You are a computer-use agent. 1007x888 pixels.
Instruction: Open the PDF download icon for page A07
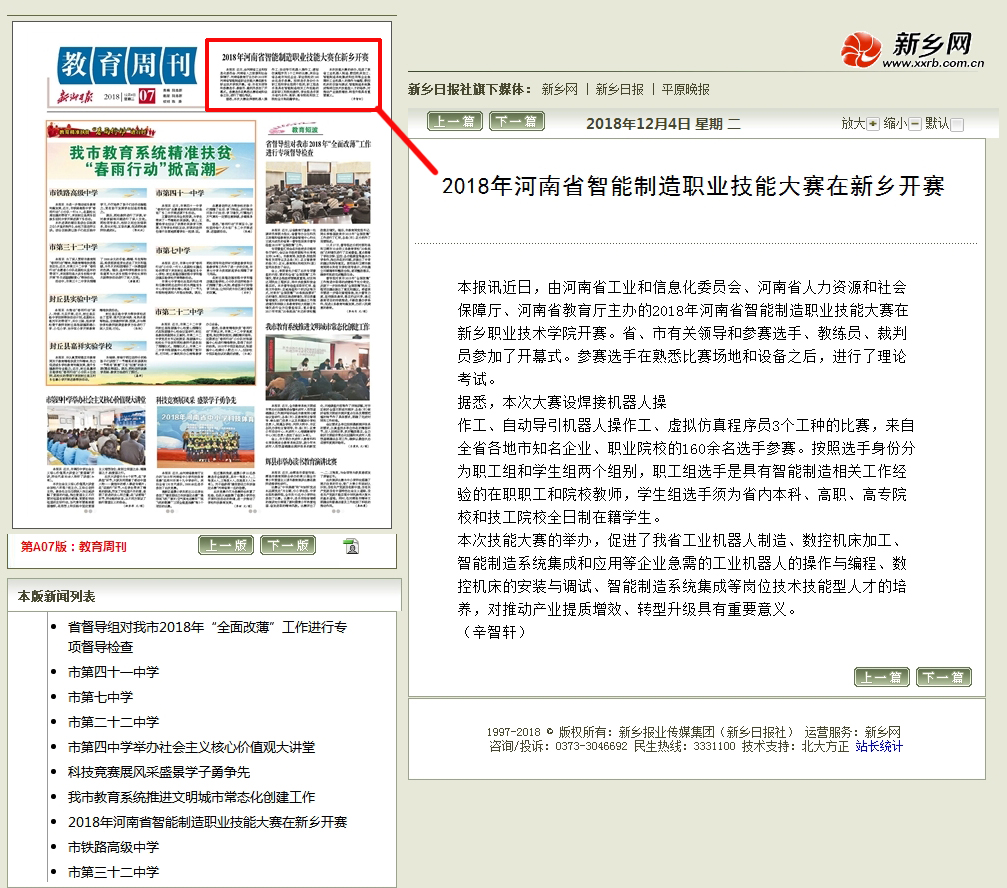pos(351,546)
